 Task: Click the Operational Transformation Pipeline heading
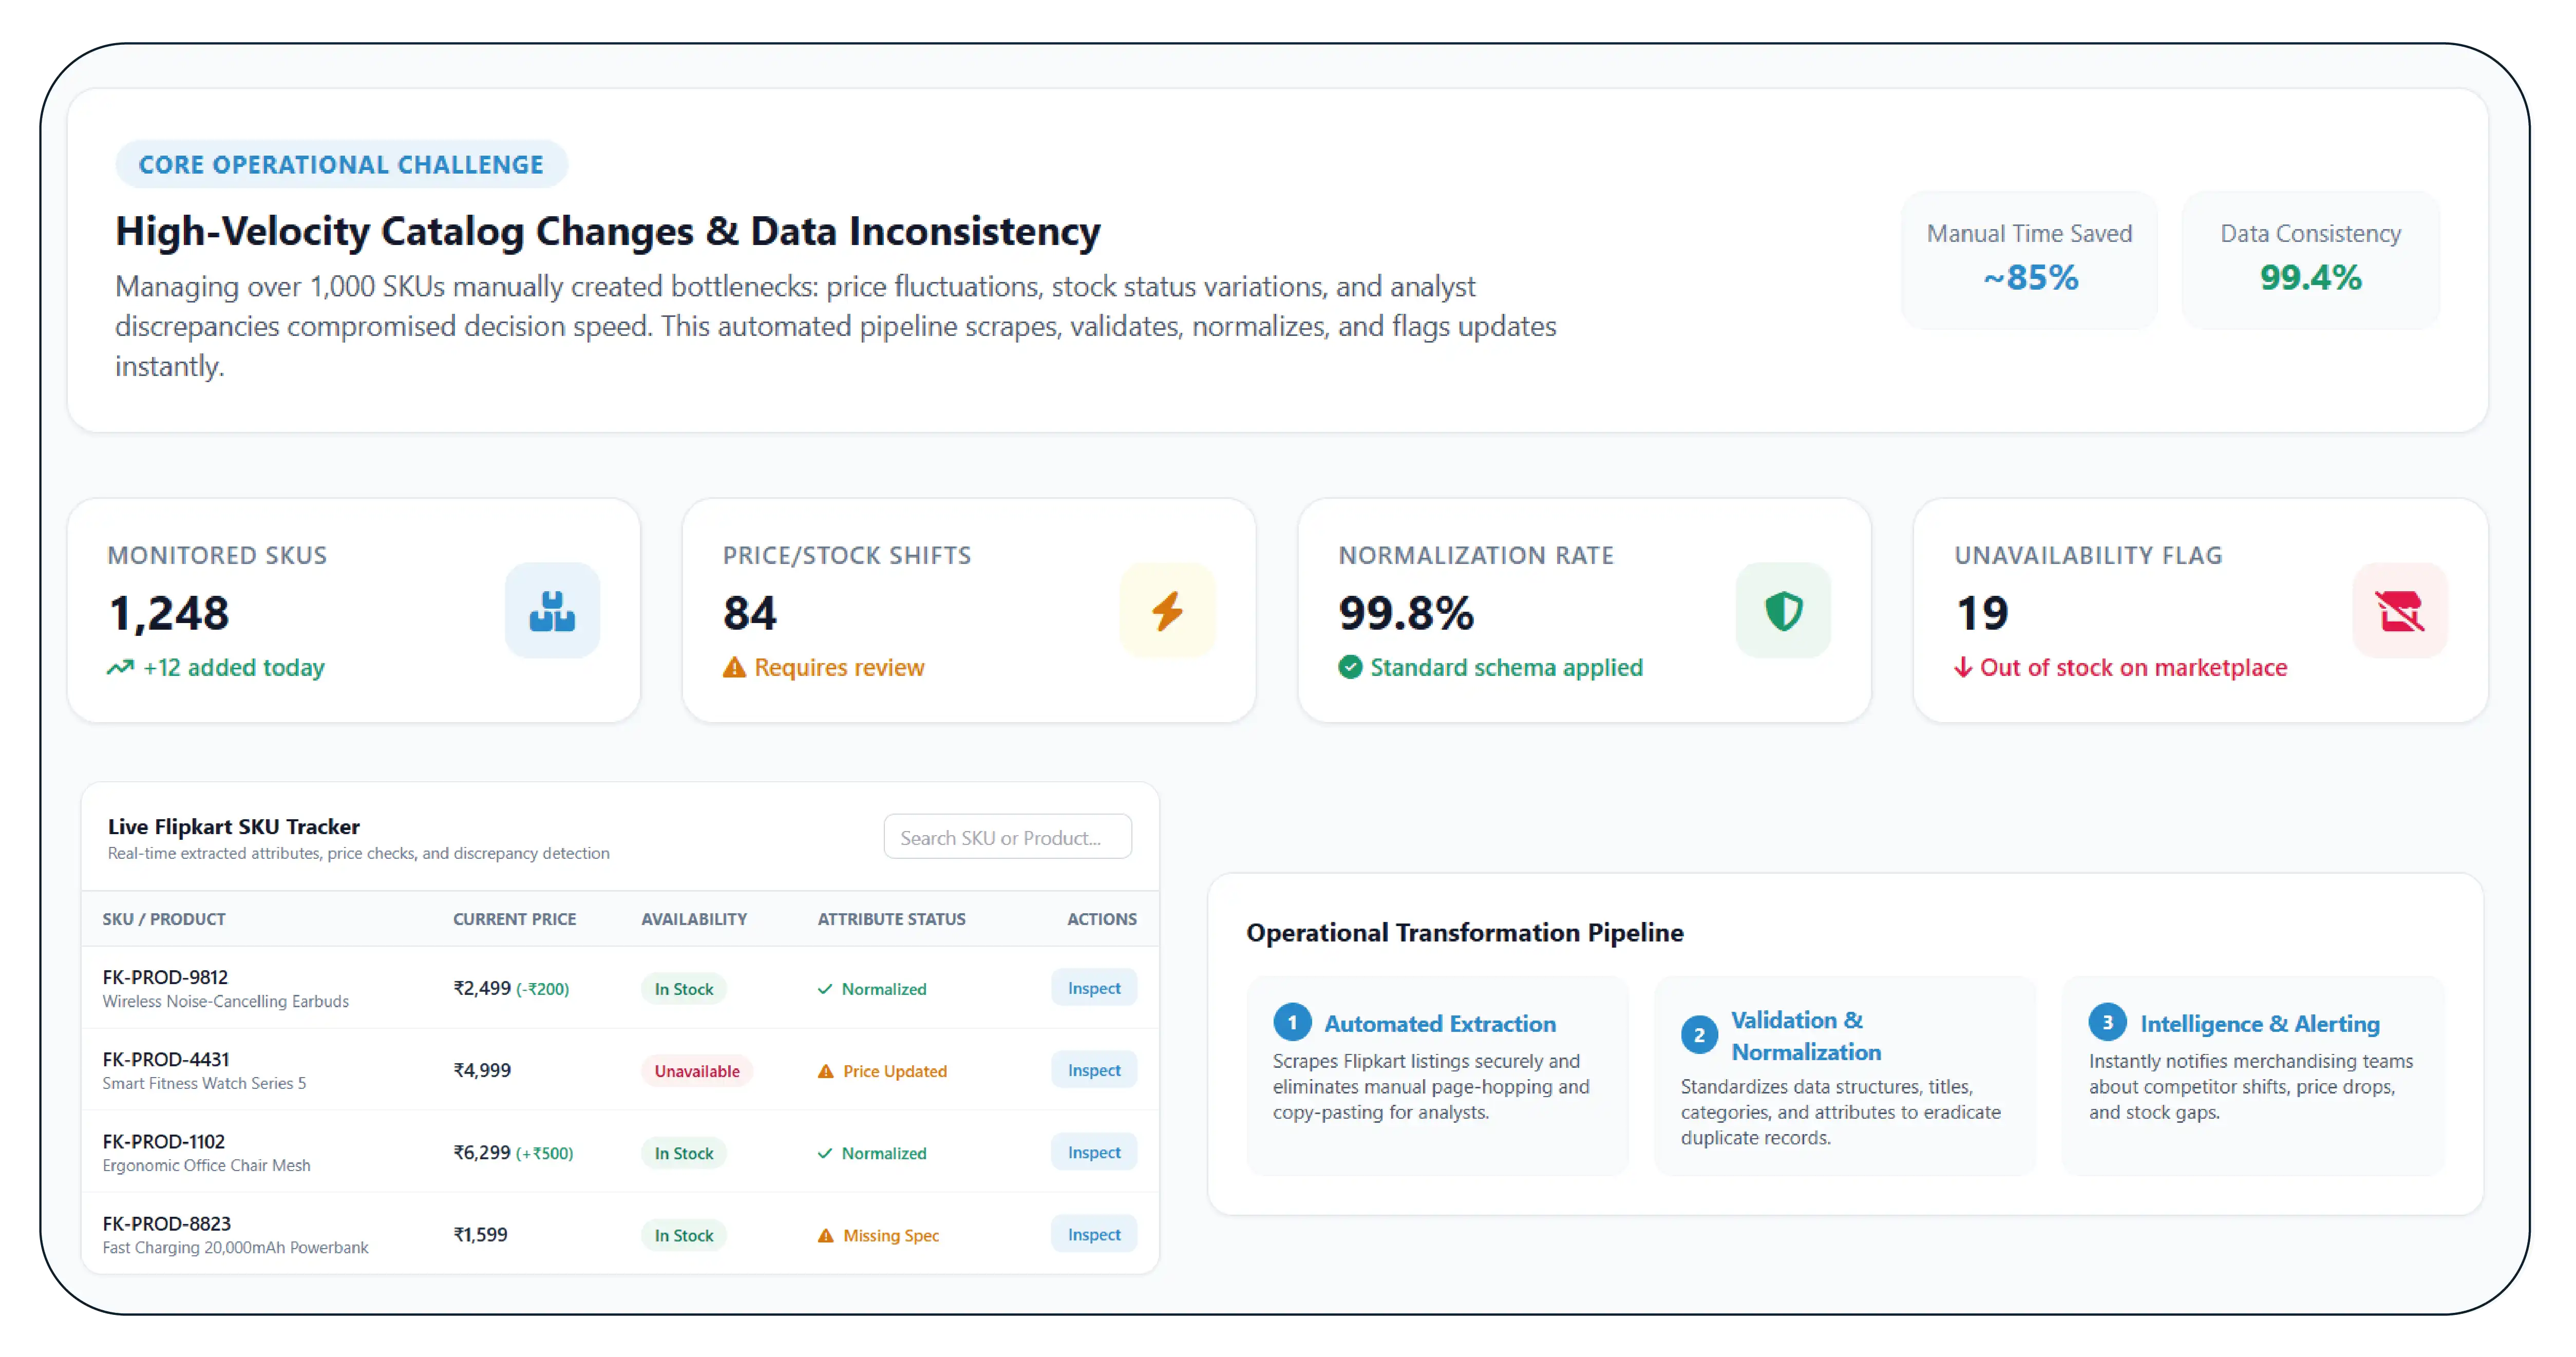click(1465, 932)
